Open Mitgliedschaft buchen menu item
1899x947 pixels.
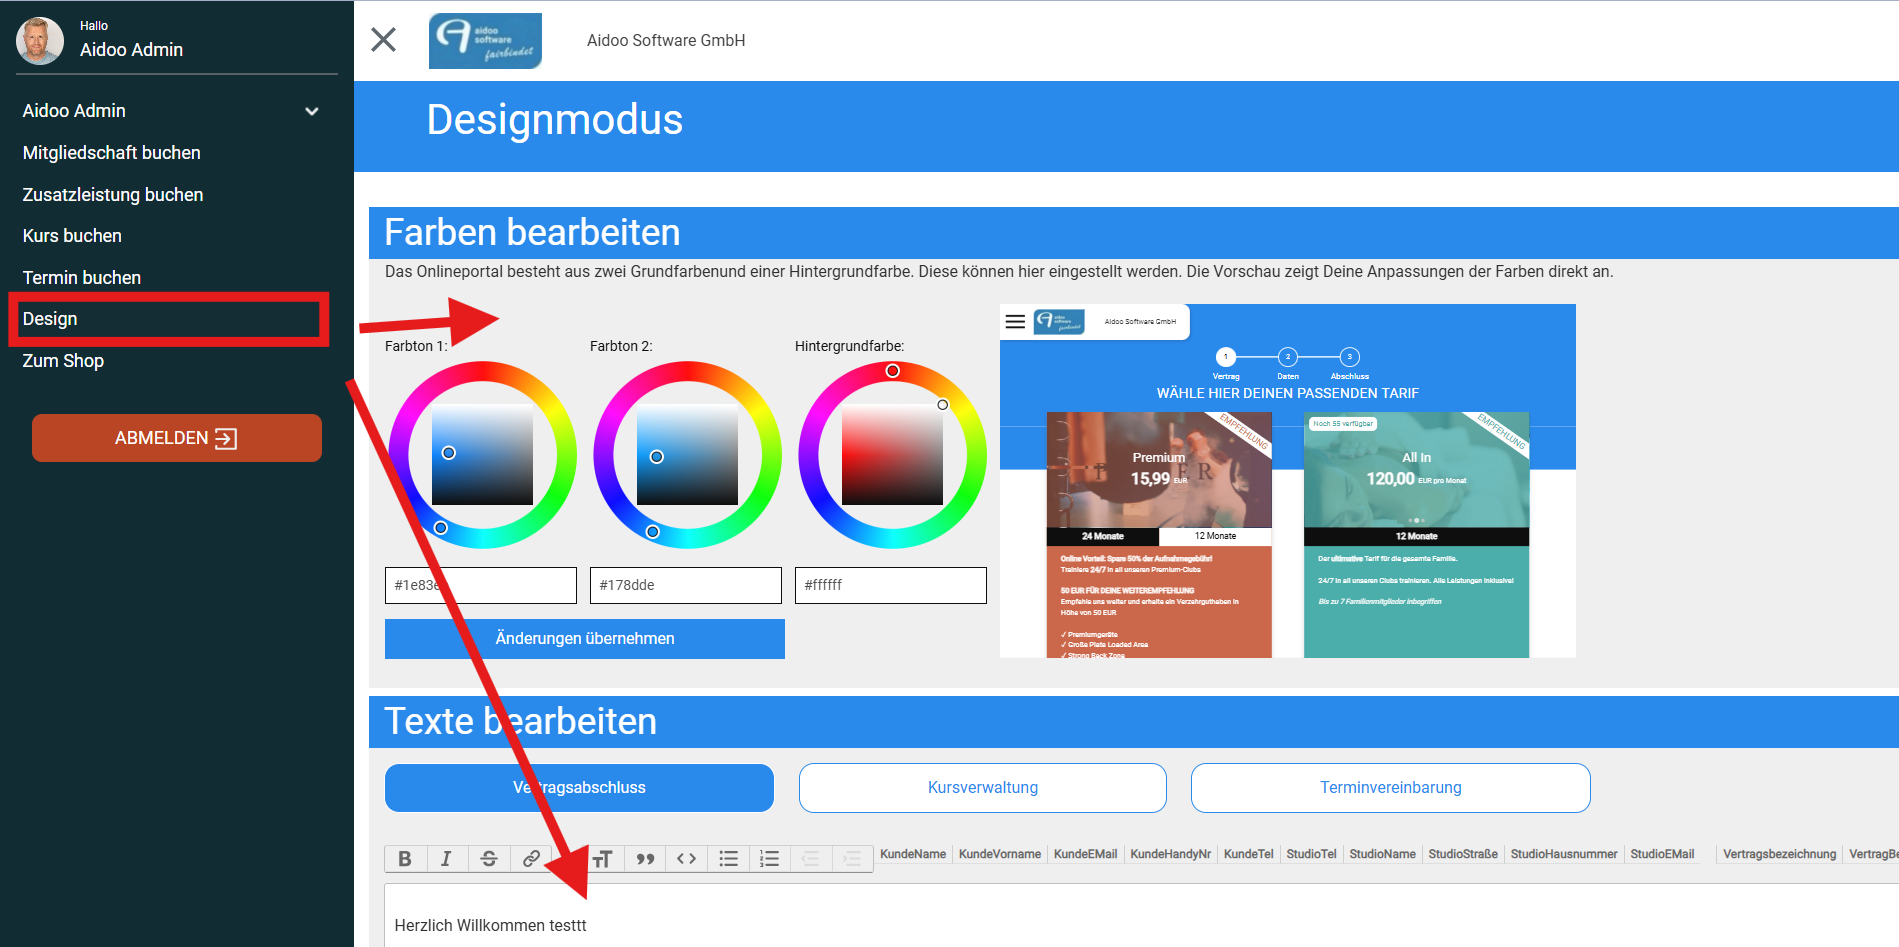tap(112, 153)
